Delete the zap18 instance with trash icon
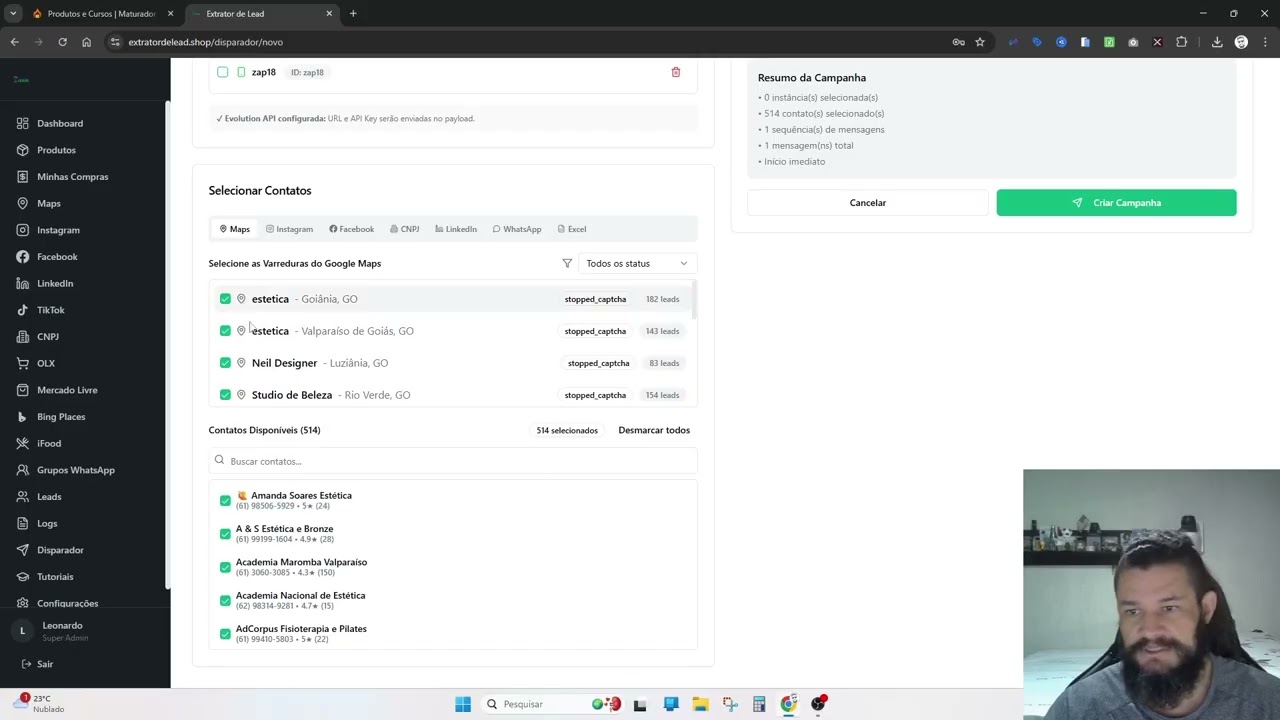The width and height of the screenshot is (1280, 720). point(676,72)
